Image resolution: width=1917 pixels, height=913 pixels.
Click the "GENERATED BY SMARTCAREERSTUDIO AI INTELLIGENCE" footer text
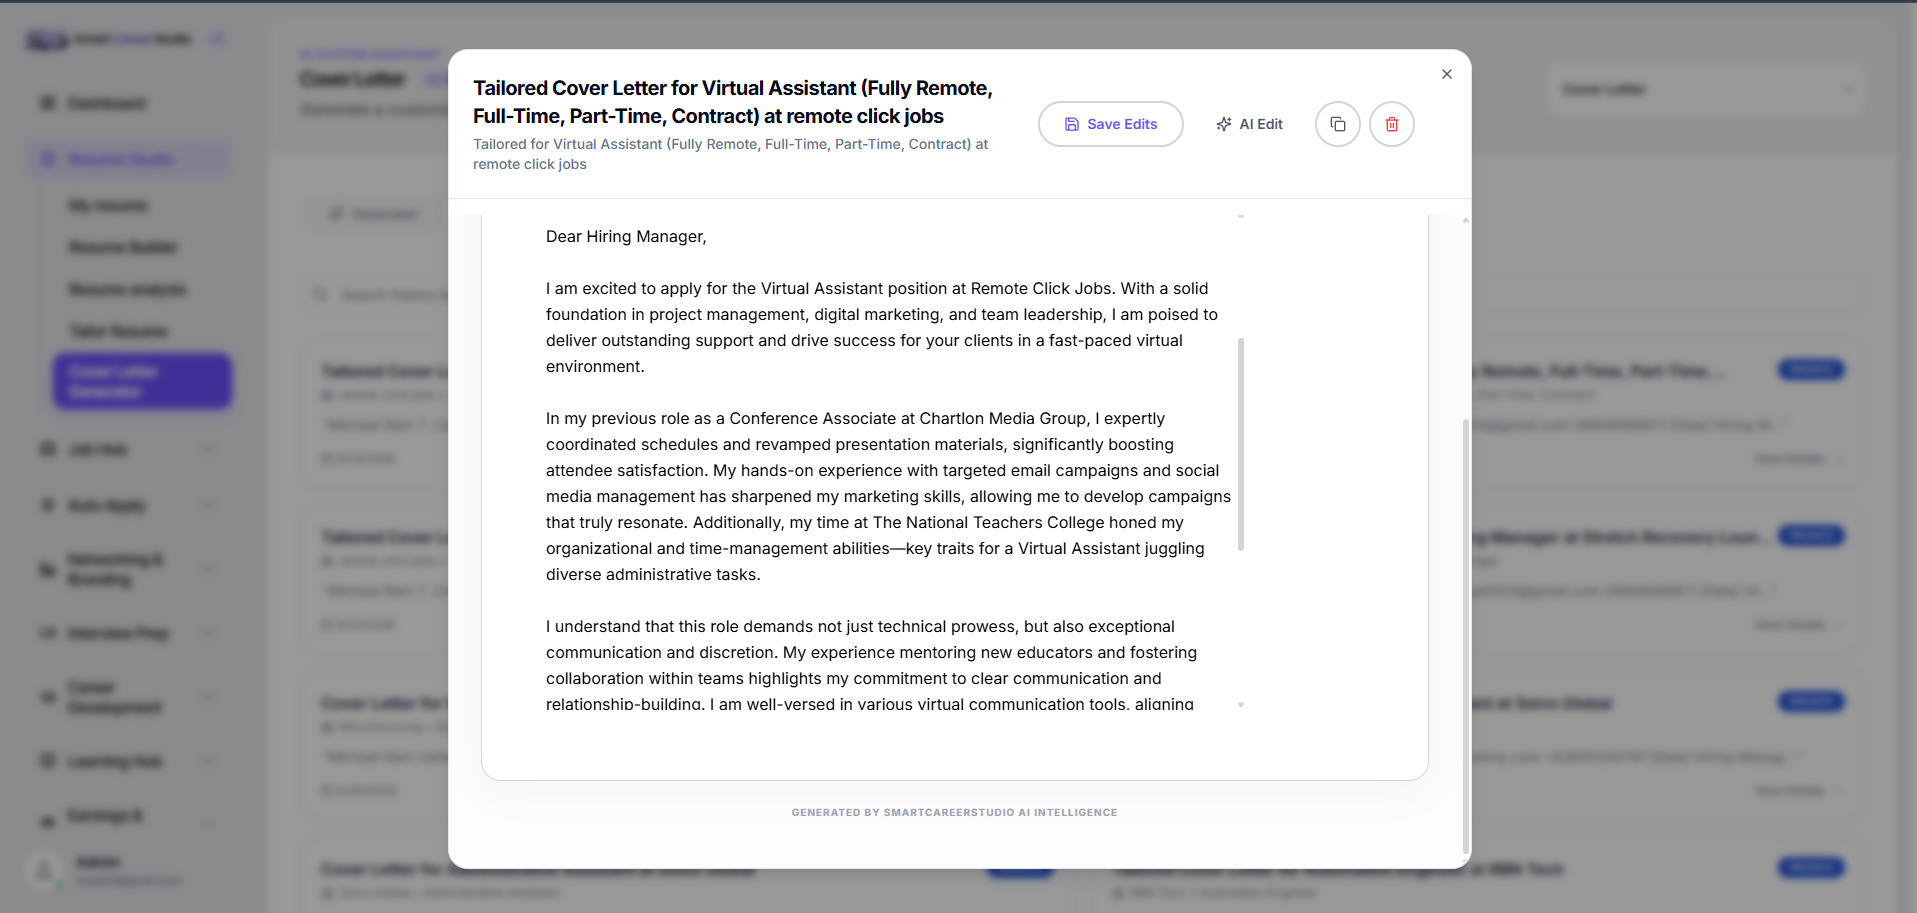(955, 812)
